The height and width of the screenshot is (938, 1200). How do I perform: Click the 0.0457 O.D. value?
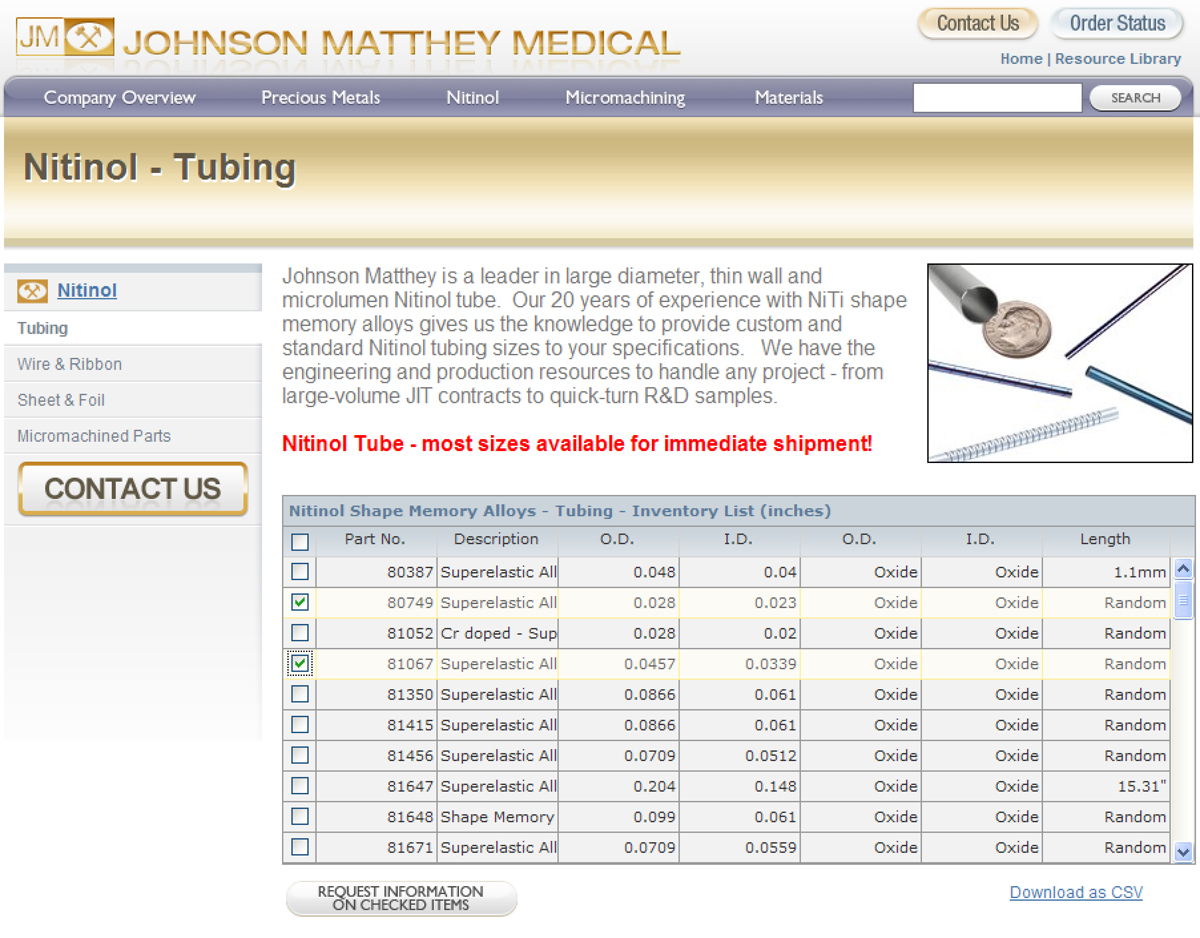(x=650, y=664)
